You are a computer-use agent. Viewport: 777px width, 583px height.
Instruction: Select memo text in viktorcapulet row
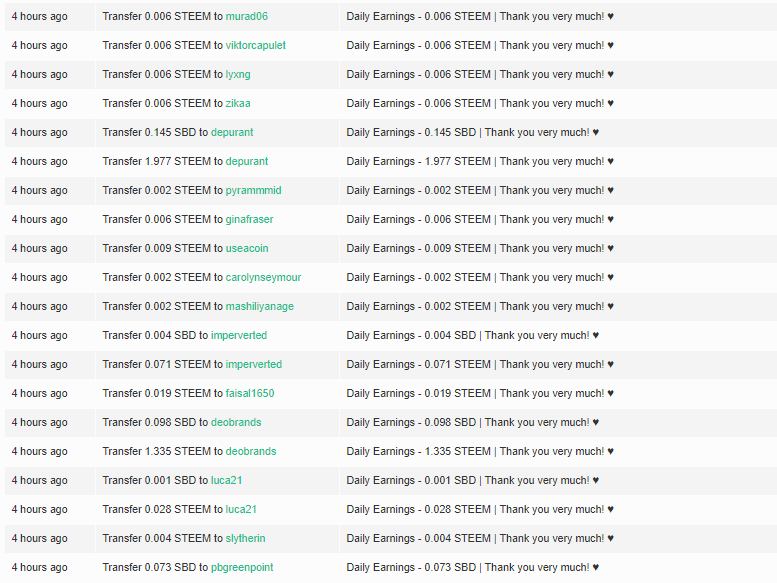tap(480, 46)
